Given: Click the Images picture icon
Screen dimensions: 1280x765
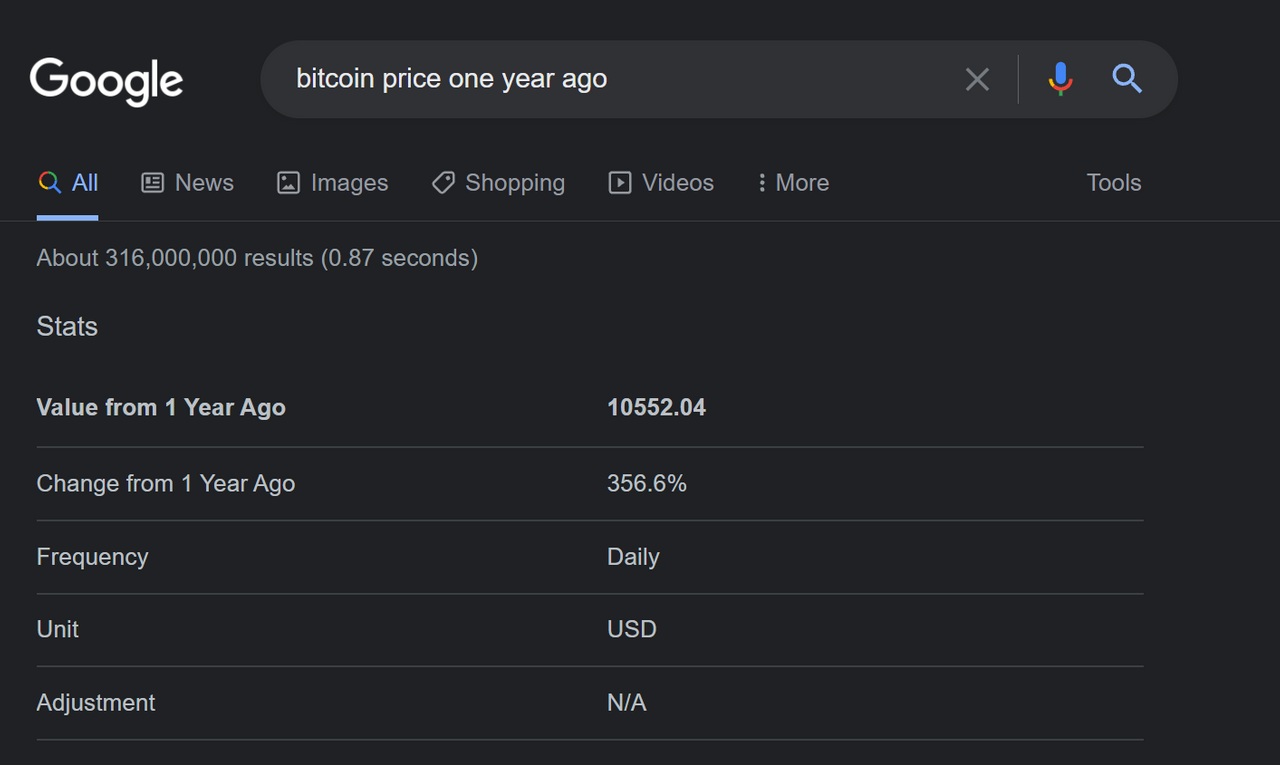Looking at the screenshot, I should tap(288, 183).
